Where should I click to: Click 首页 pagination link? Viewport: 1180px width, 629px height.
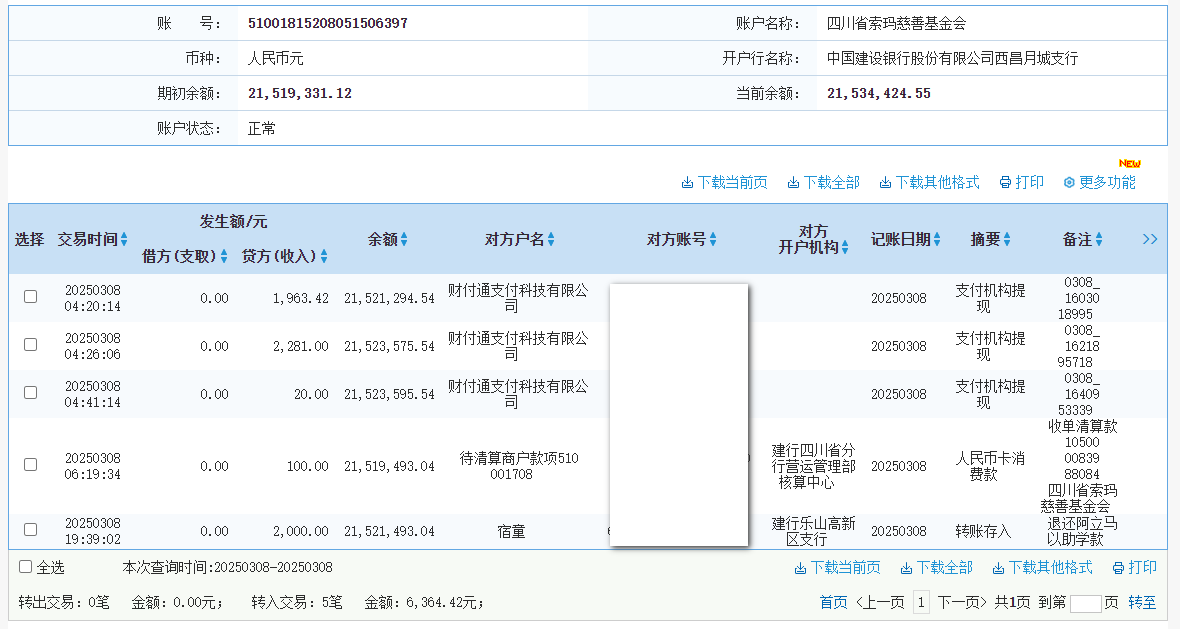[x=833, y=602]
